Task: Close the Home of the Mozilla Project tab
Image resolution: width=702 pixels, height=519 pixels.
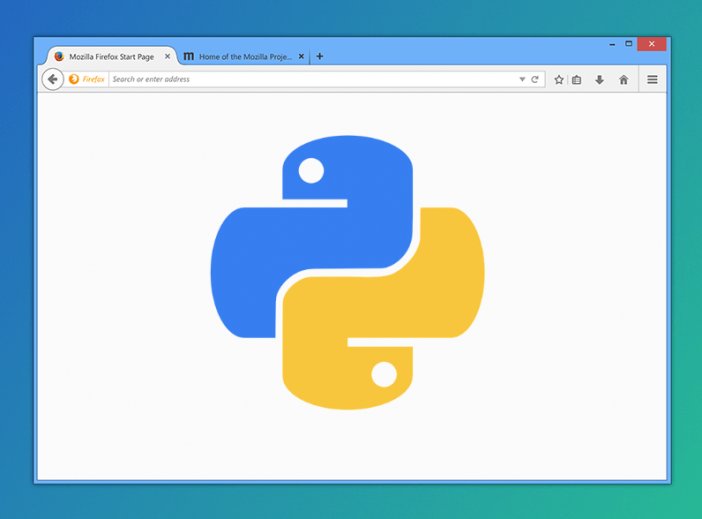Action: click(x=301, y=57)
